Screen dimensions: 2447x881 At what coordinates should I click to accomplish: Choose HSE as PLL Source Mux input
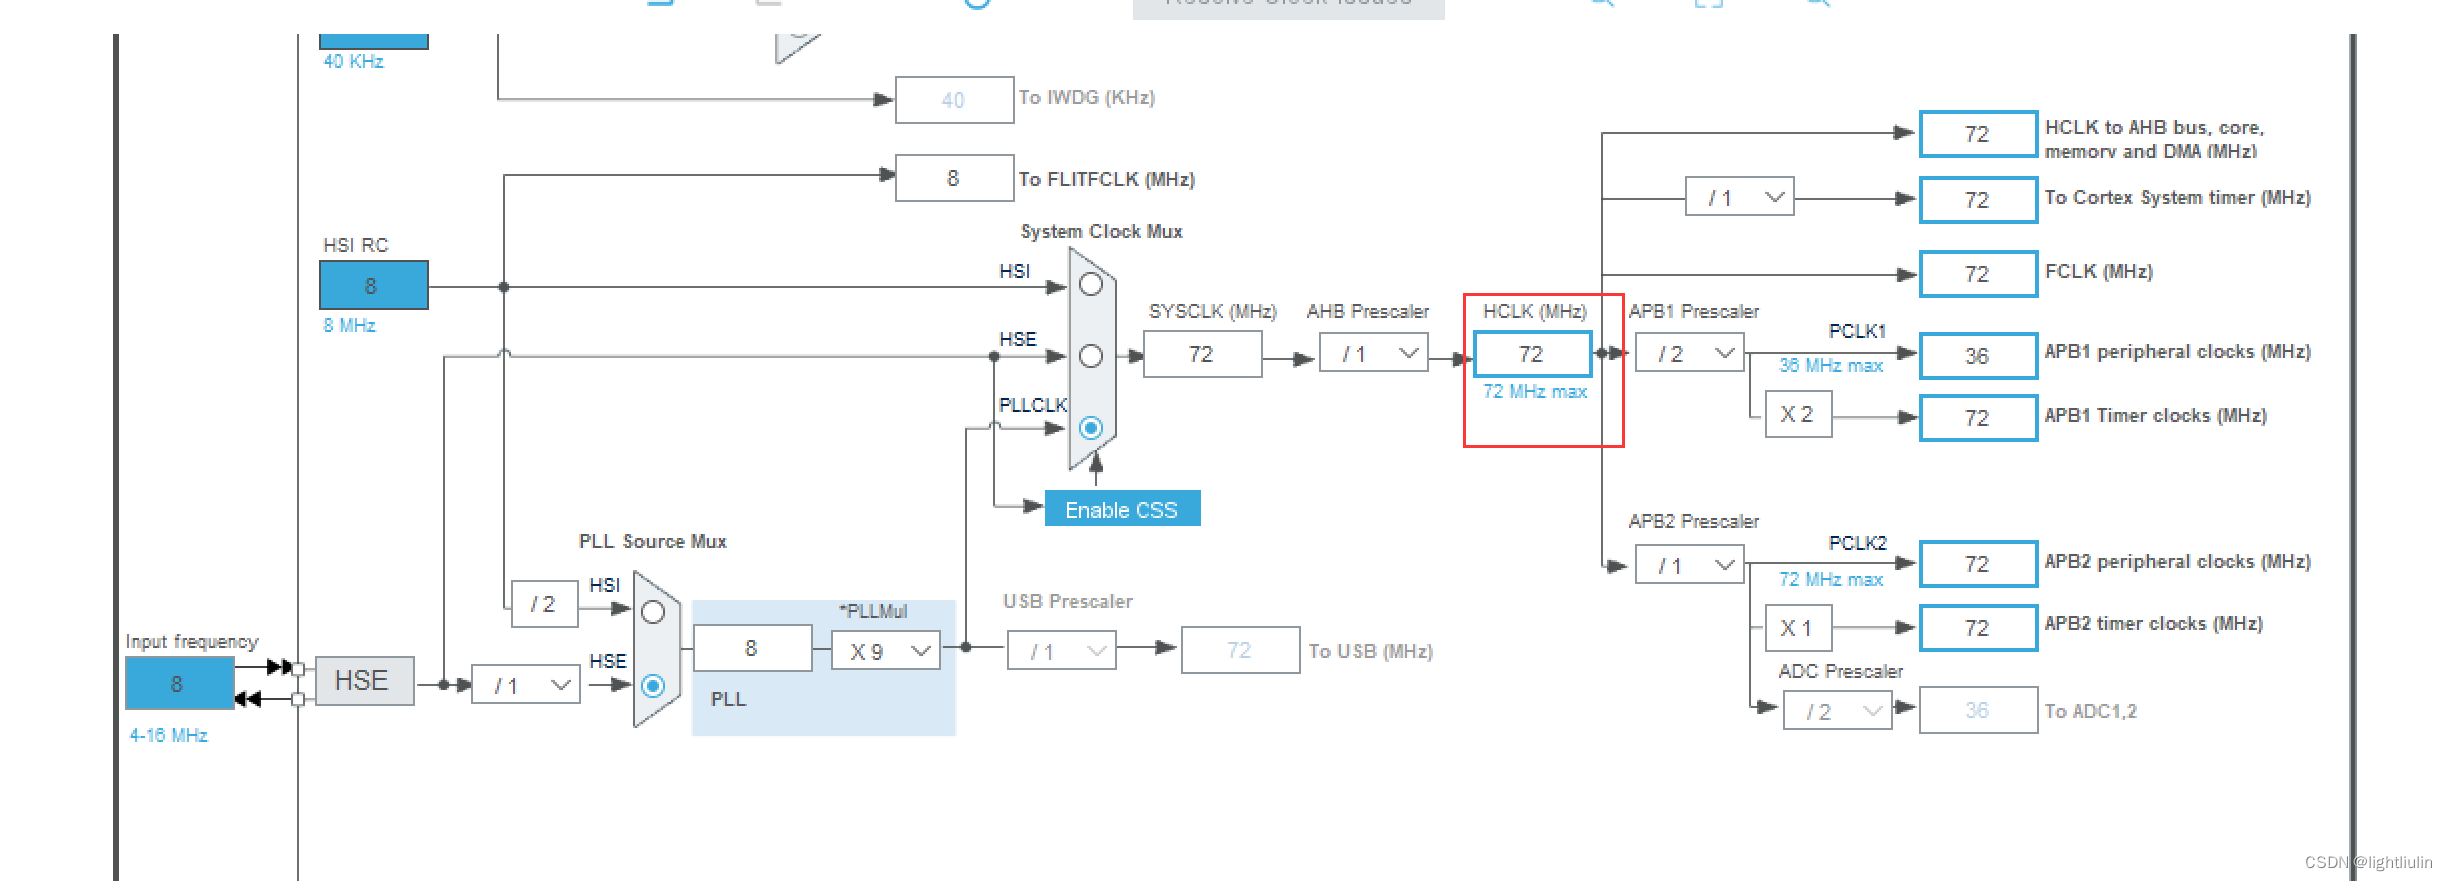coord(653,686)
